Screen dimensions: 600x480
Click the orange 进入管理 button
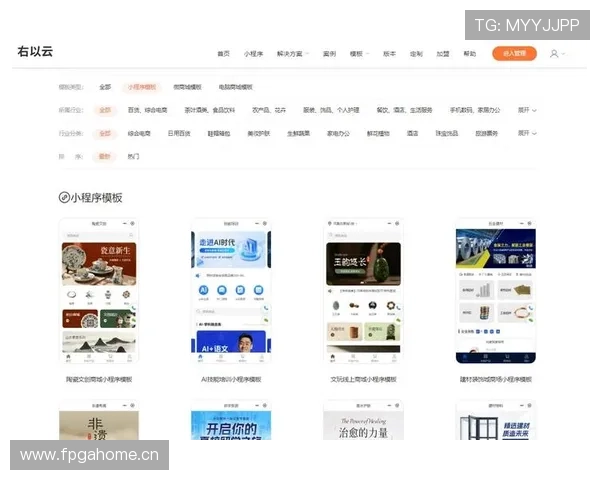pos(514,54)
